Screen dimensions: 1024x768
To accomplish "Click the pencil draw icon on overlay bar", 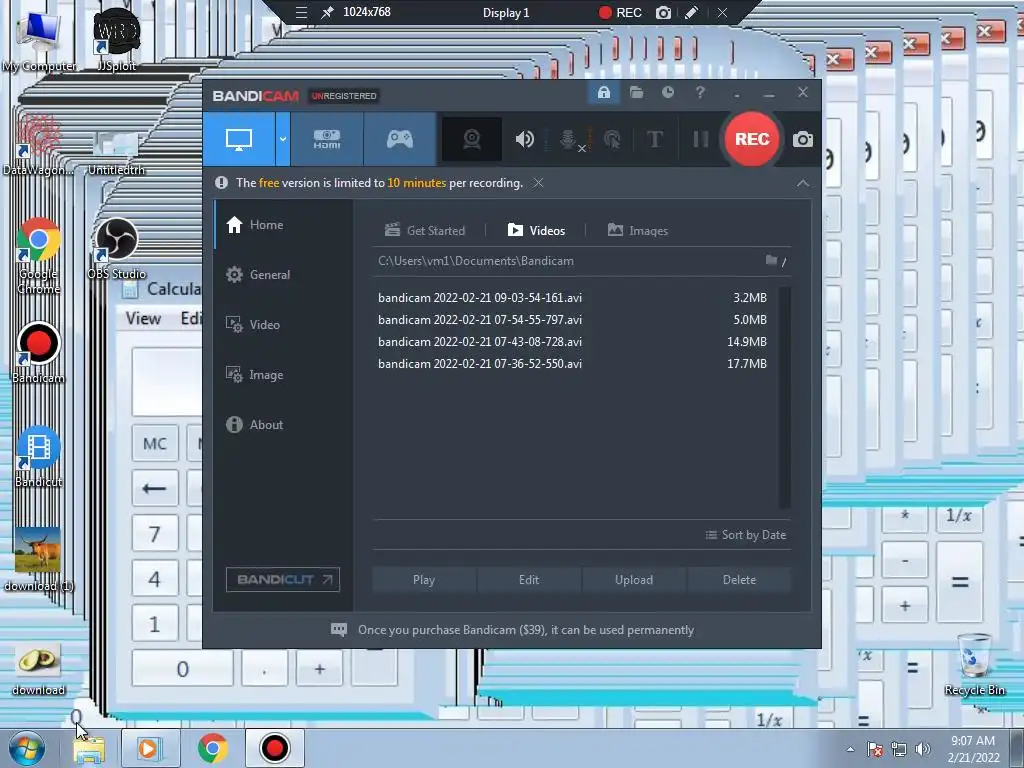I will coord(692,12).
